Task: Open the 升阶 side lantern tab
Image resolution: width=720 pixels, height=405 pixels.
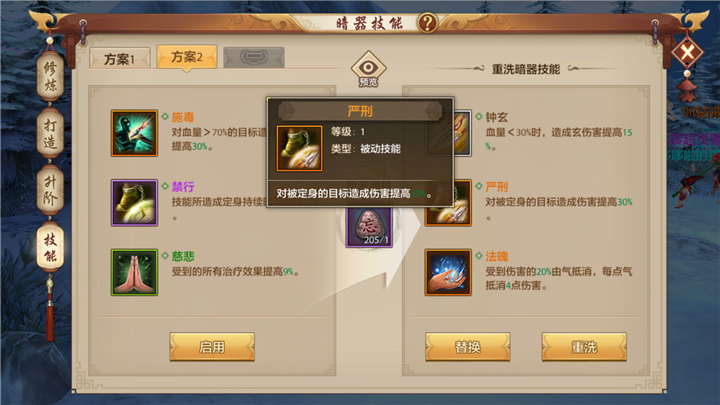Action: point(50,191)
